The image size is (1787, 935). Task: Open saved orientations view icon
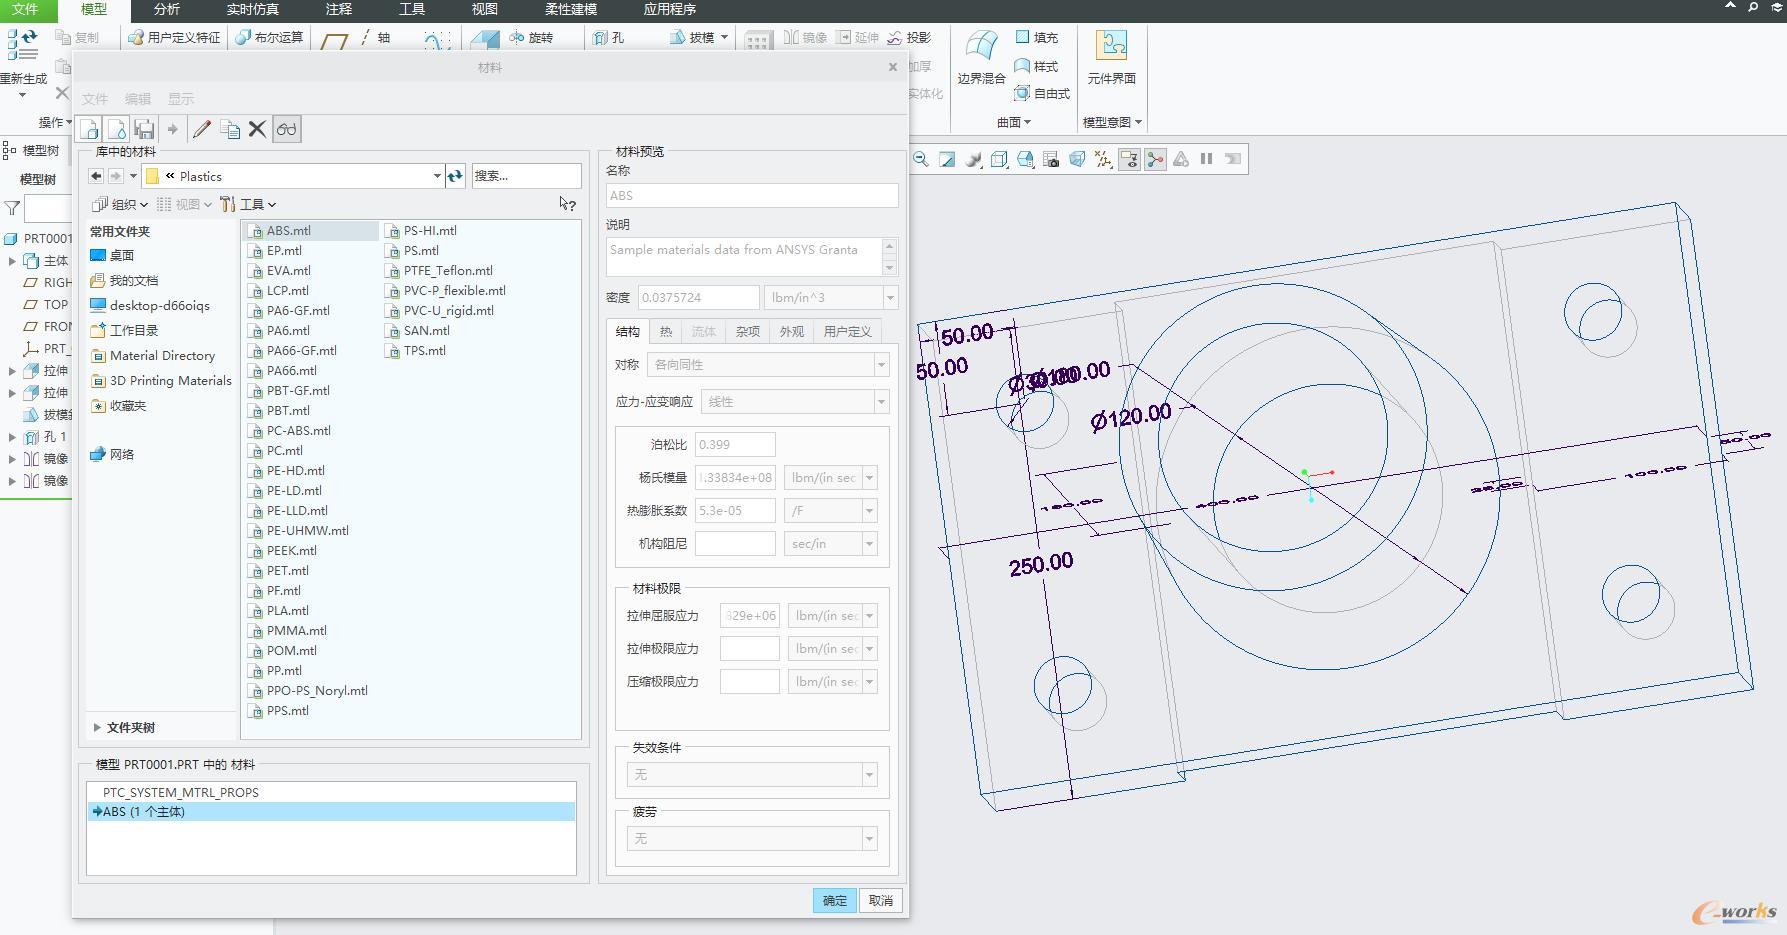[1025, 159]
